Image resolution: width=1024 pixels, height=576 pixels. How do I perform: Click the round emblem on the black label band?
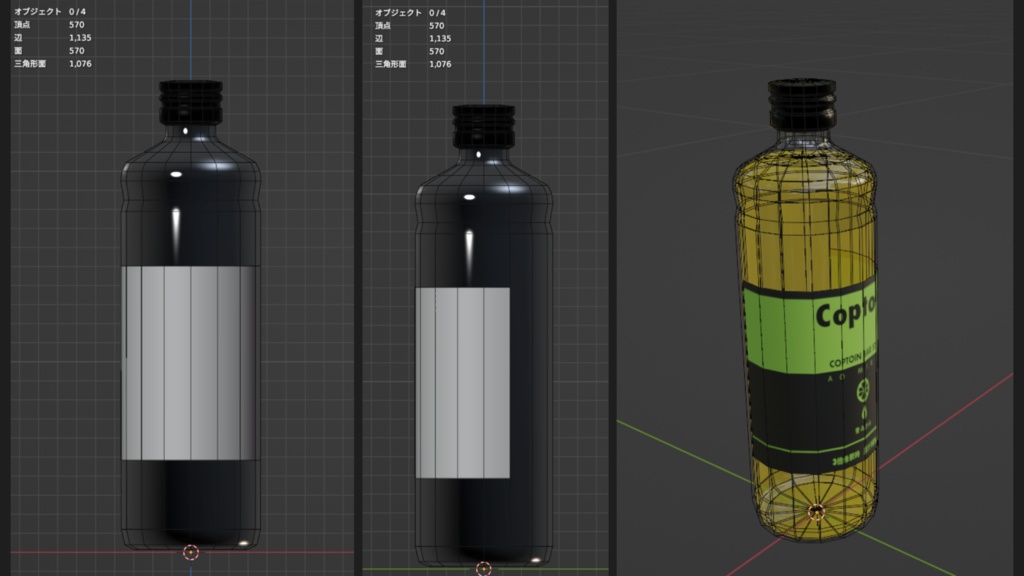(x=863, y=391)
